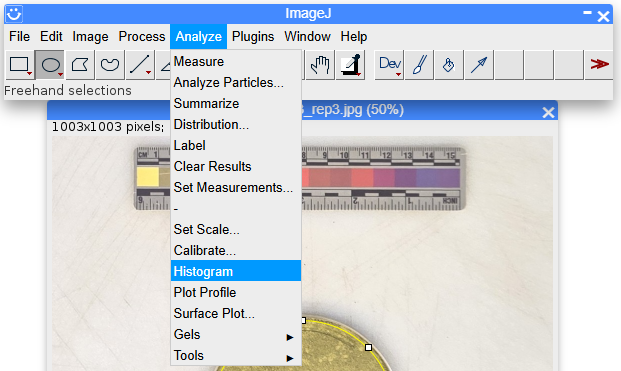621x371 pixels.
Task: Open the More Tools double-arrow menu
Action: point(599,65)
